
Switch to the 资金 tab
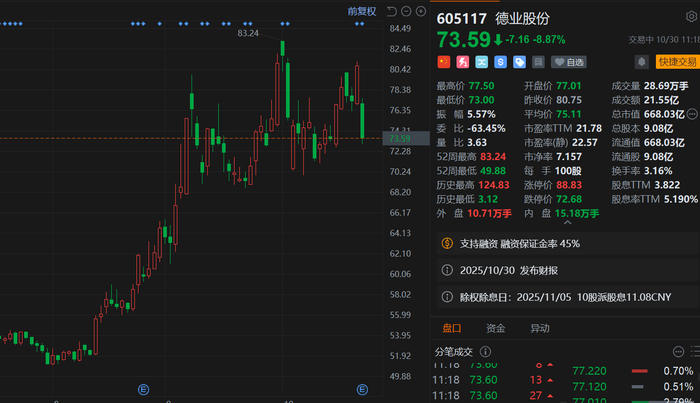point(496,328)
